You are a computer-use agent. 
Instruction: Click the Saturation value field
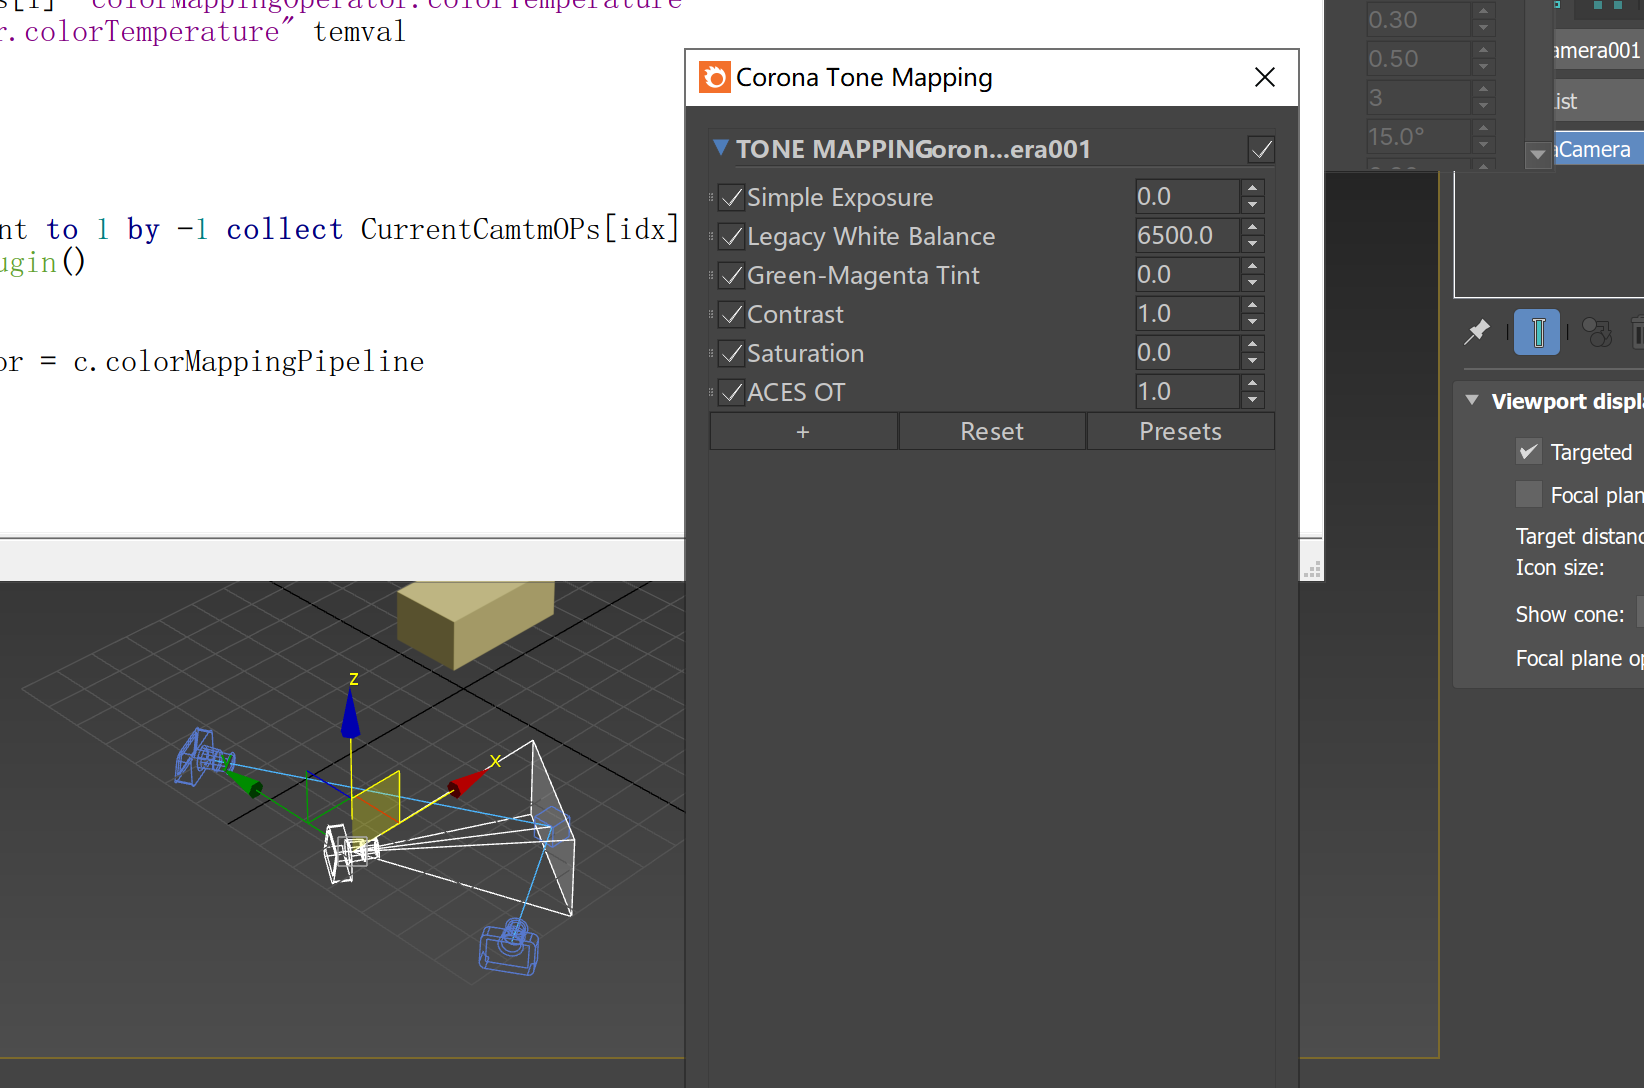(1188, 353)
